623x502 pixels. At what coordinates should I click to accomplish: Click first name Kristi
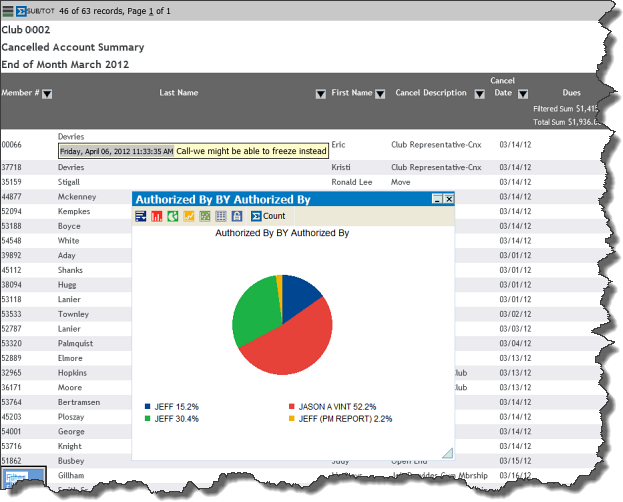coord(341,167)
